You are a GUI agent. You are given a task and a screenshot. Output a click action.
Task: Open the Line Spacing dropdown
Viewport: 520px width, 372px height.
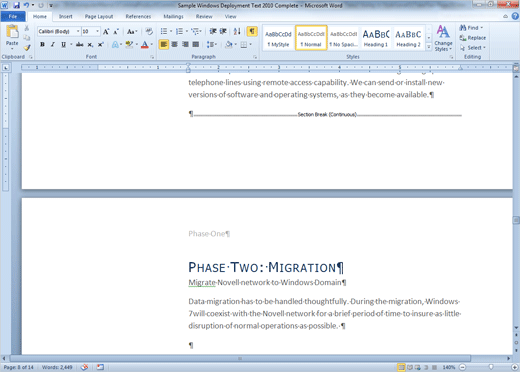coord(212,44)
